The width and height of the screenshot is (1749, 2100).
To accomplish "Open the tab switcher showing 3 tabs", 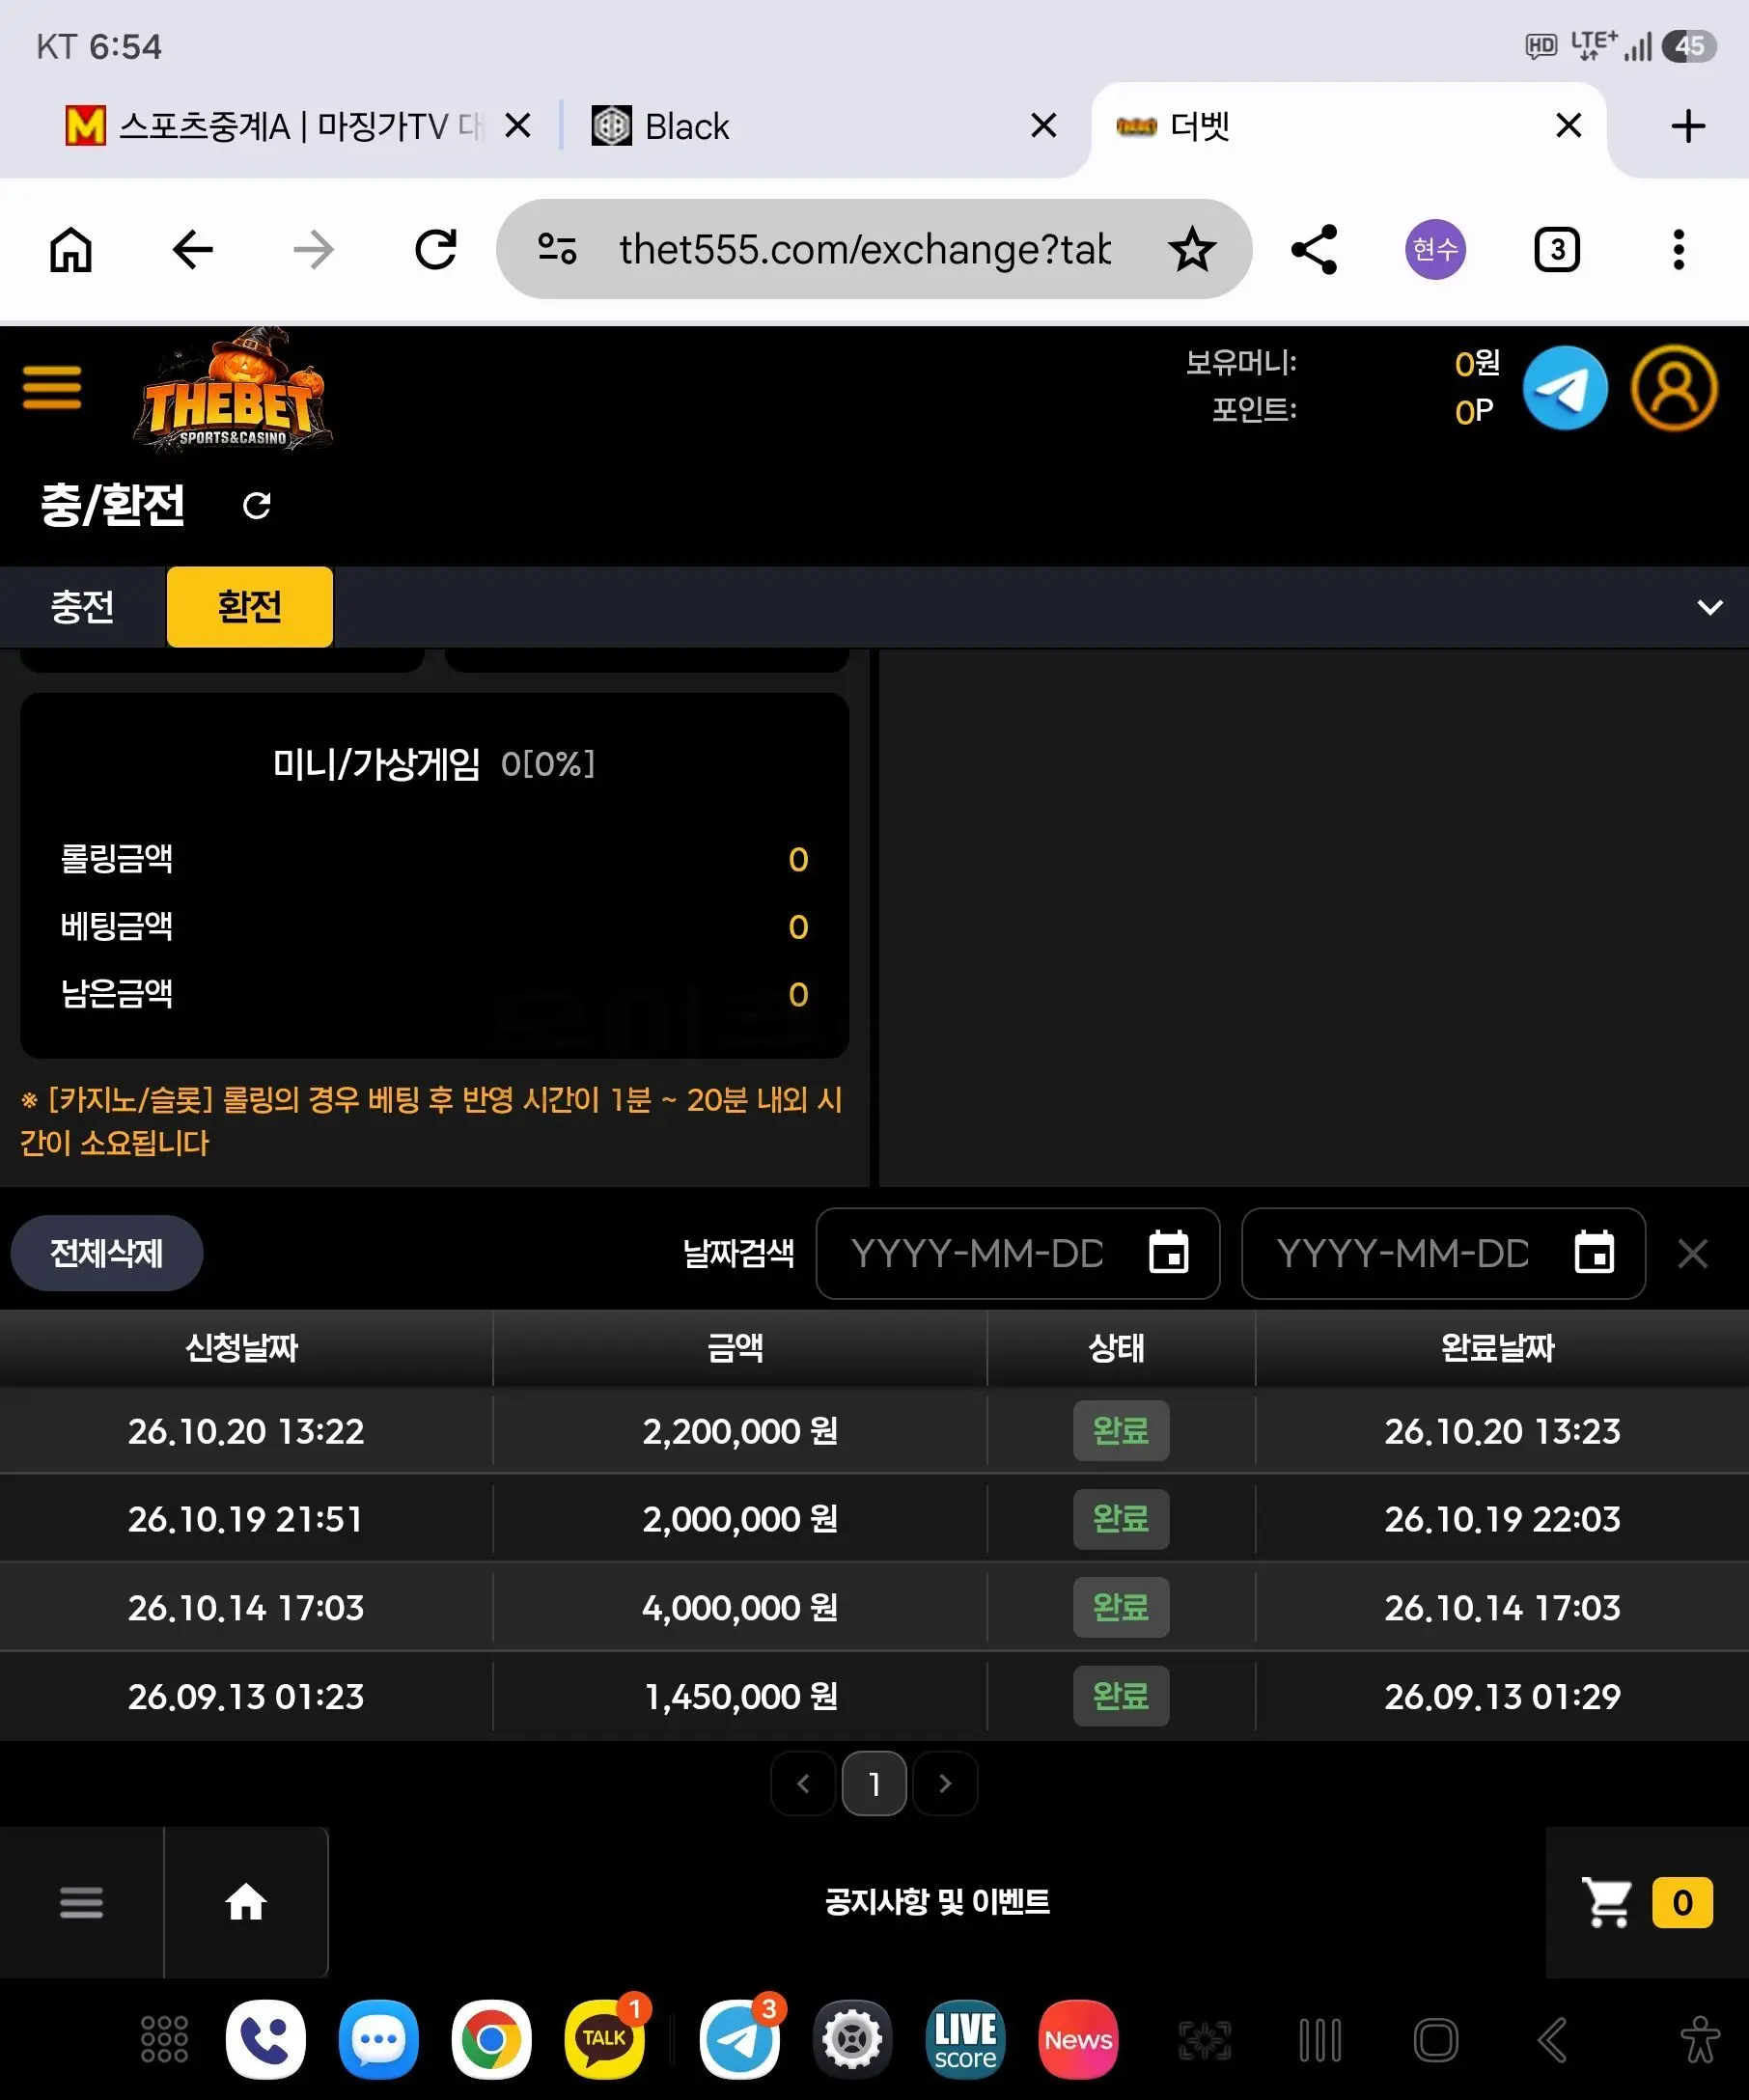I will tap(1556, 249).
